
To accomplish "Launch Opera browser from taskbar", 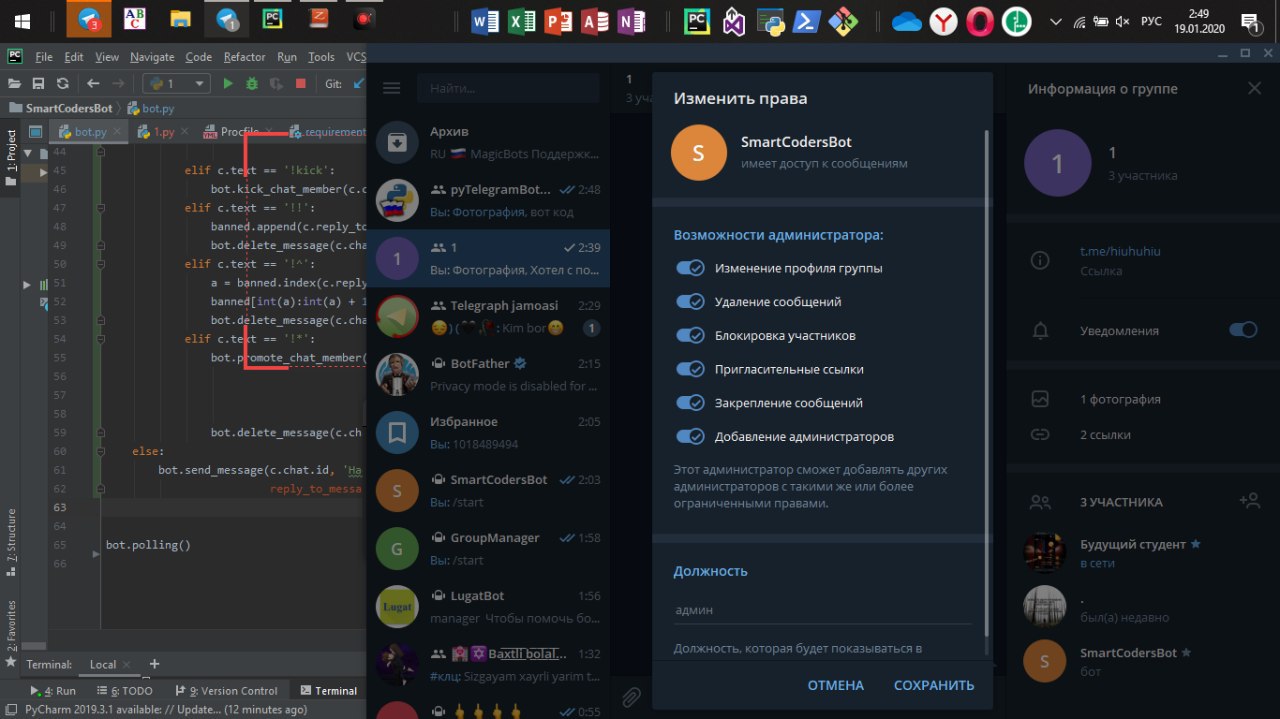I will 980,20.
